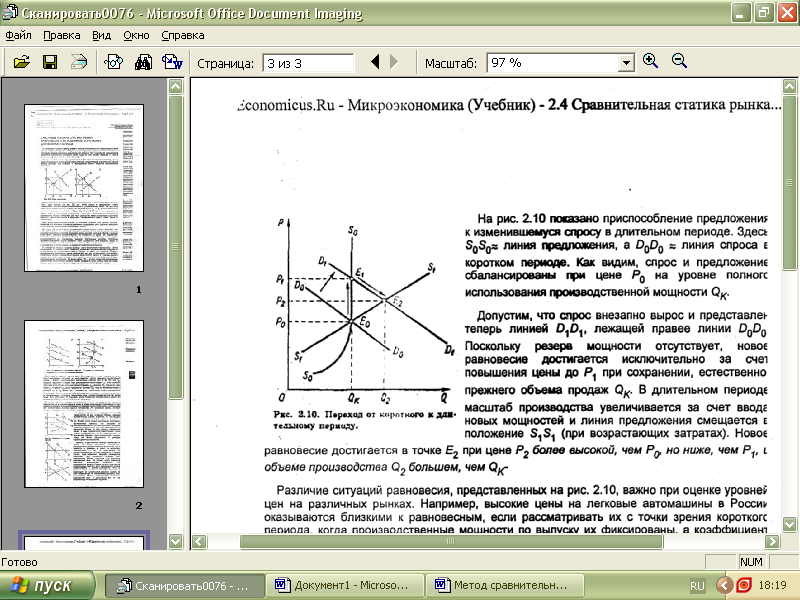
Task: Click the Print icon in the toolbar
Action: (79, 62)
